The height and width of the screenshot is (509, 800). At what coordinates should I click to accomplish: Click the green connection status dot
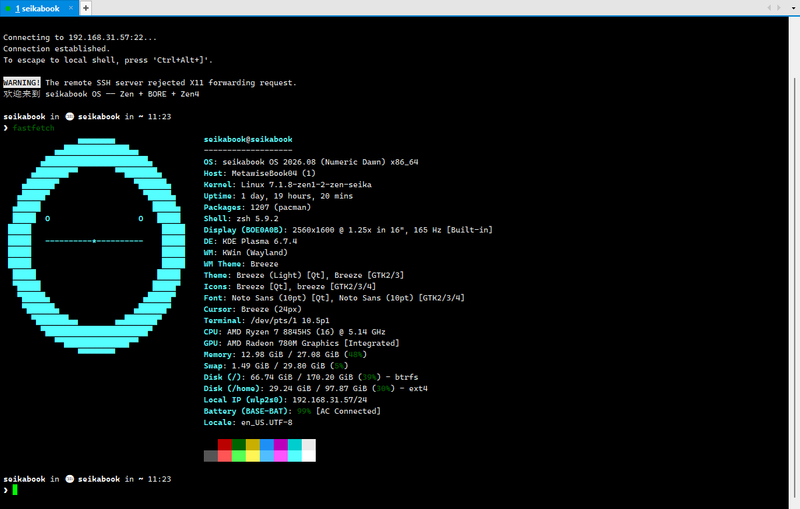(x=8, y=9)
